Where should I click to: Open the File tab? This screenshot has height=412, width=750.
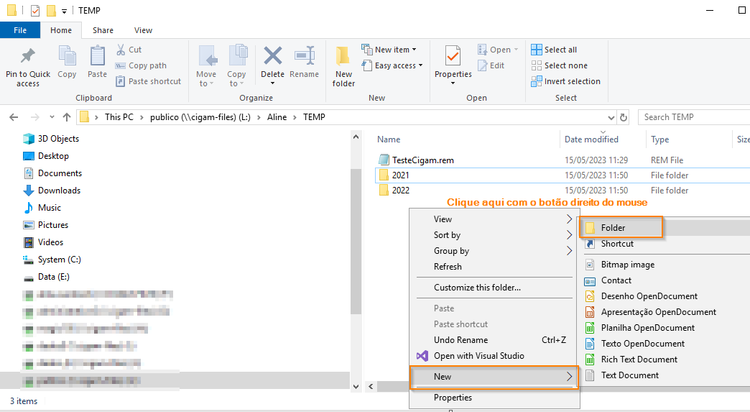coord(20,30)
